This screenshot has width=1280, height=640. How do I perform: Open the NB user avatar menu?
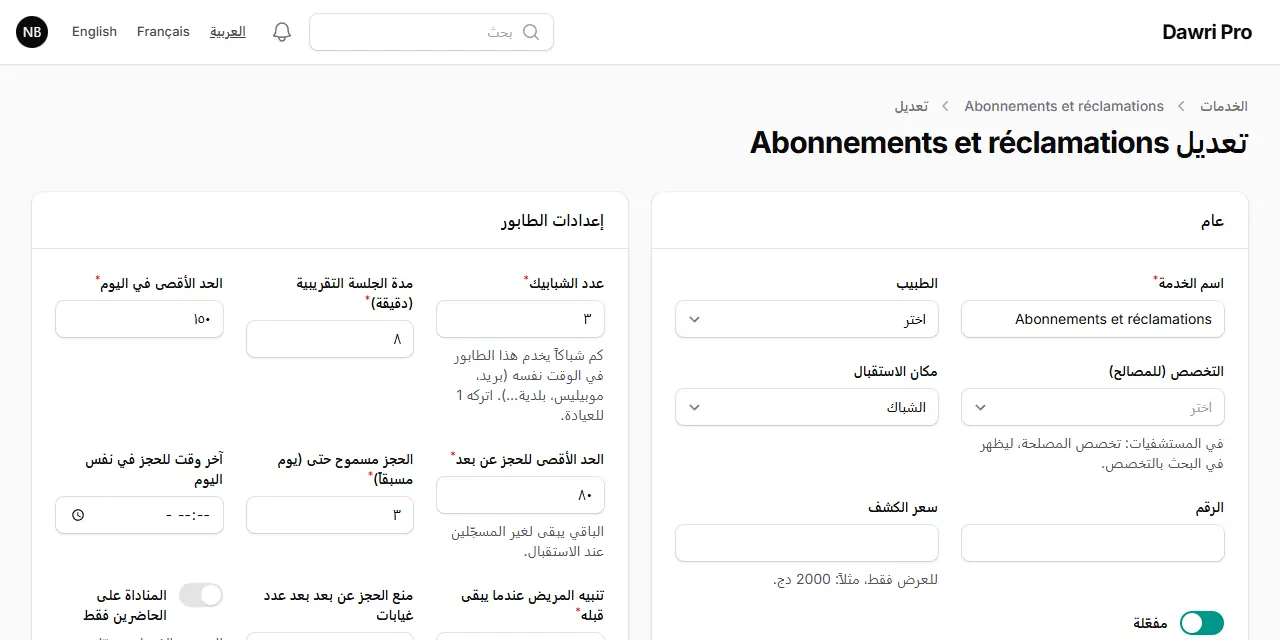point(32,32)
